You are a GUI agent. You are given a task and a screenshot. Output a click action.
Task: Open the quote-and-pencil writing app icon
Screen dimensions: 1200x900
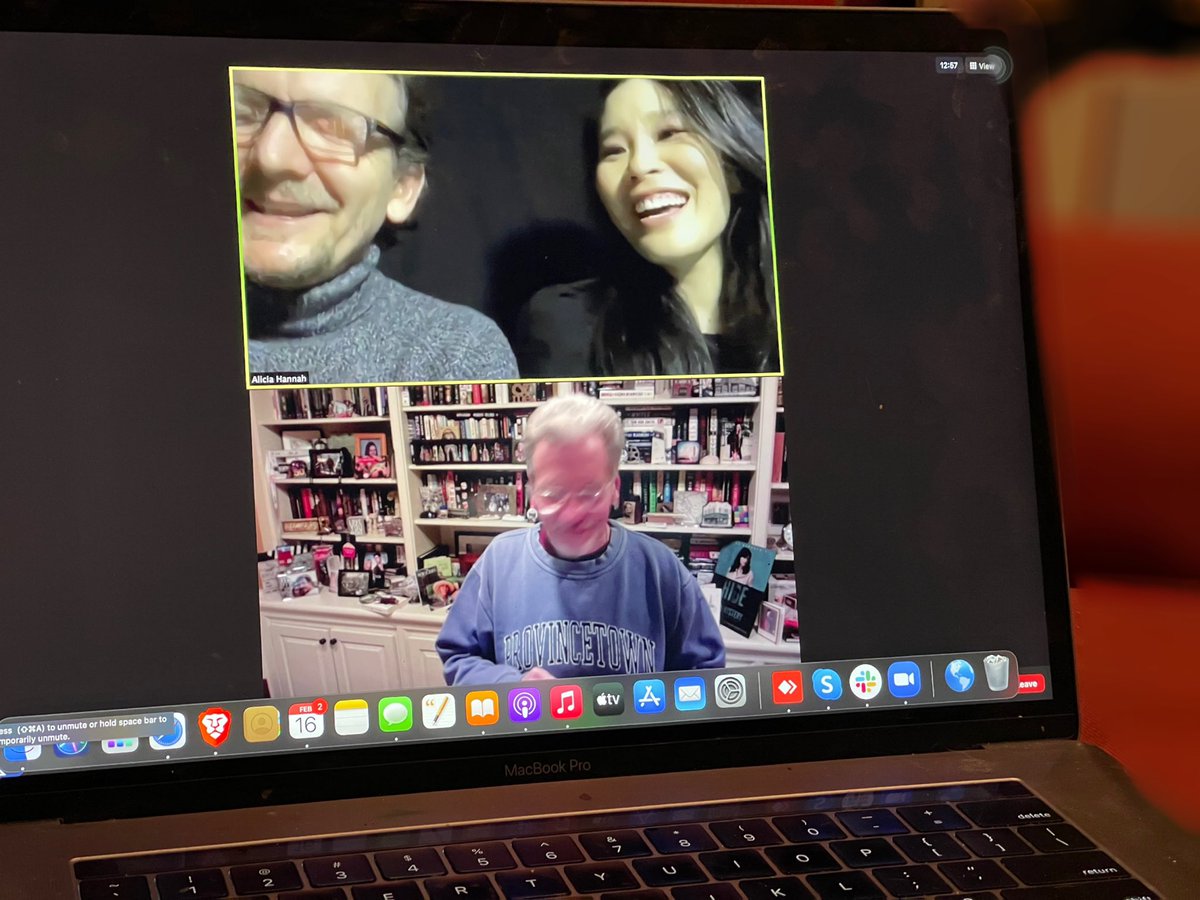438,710
